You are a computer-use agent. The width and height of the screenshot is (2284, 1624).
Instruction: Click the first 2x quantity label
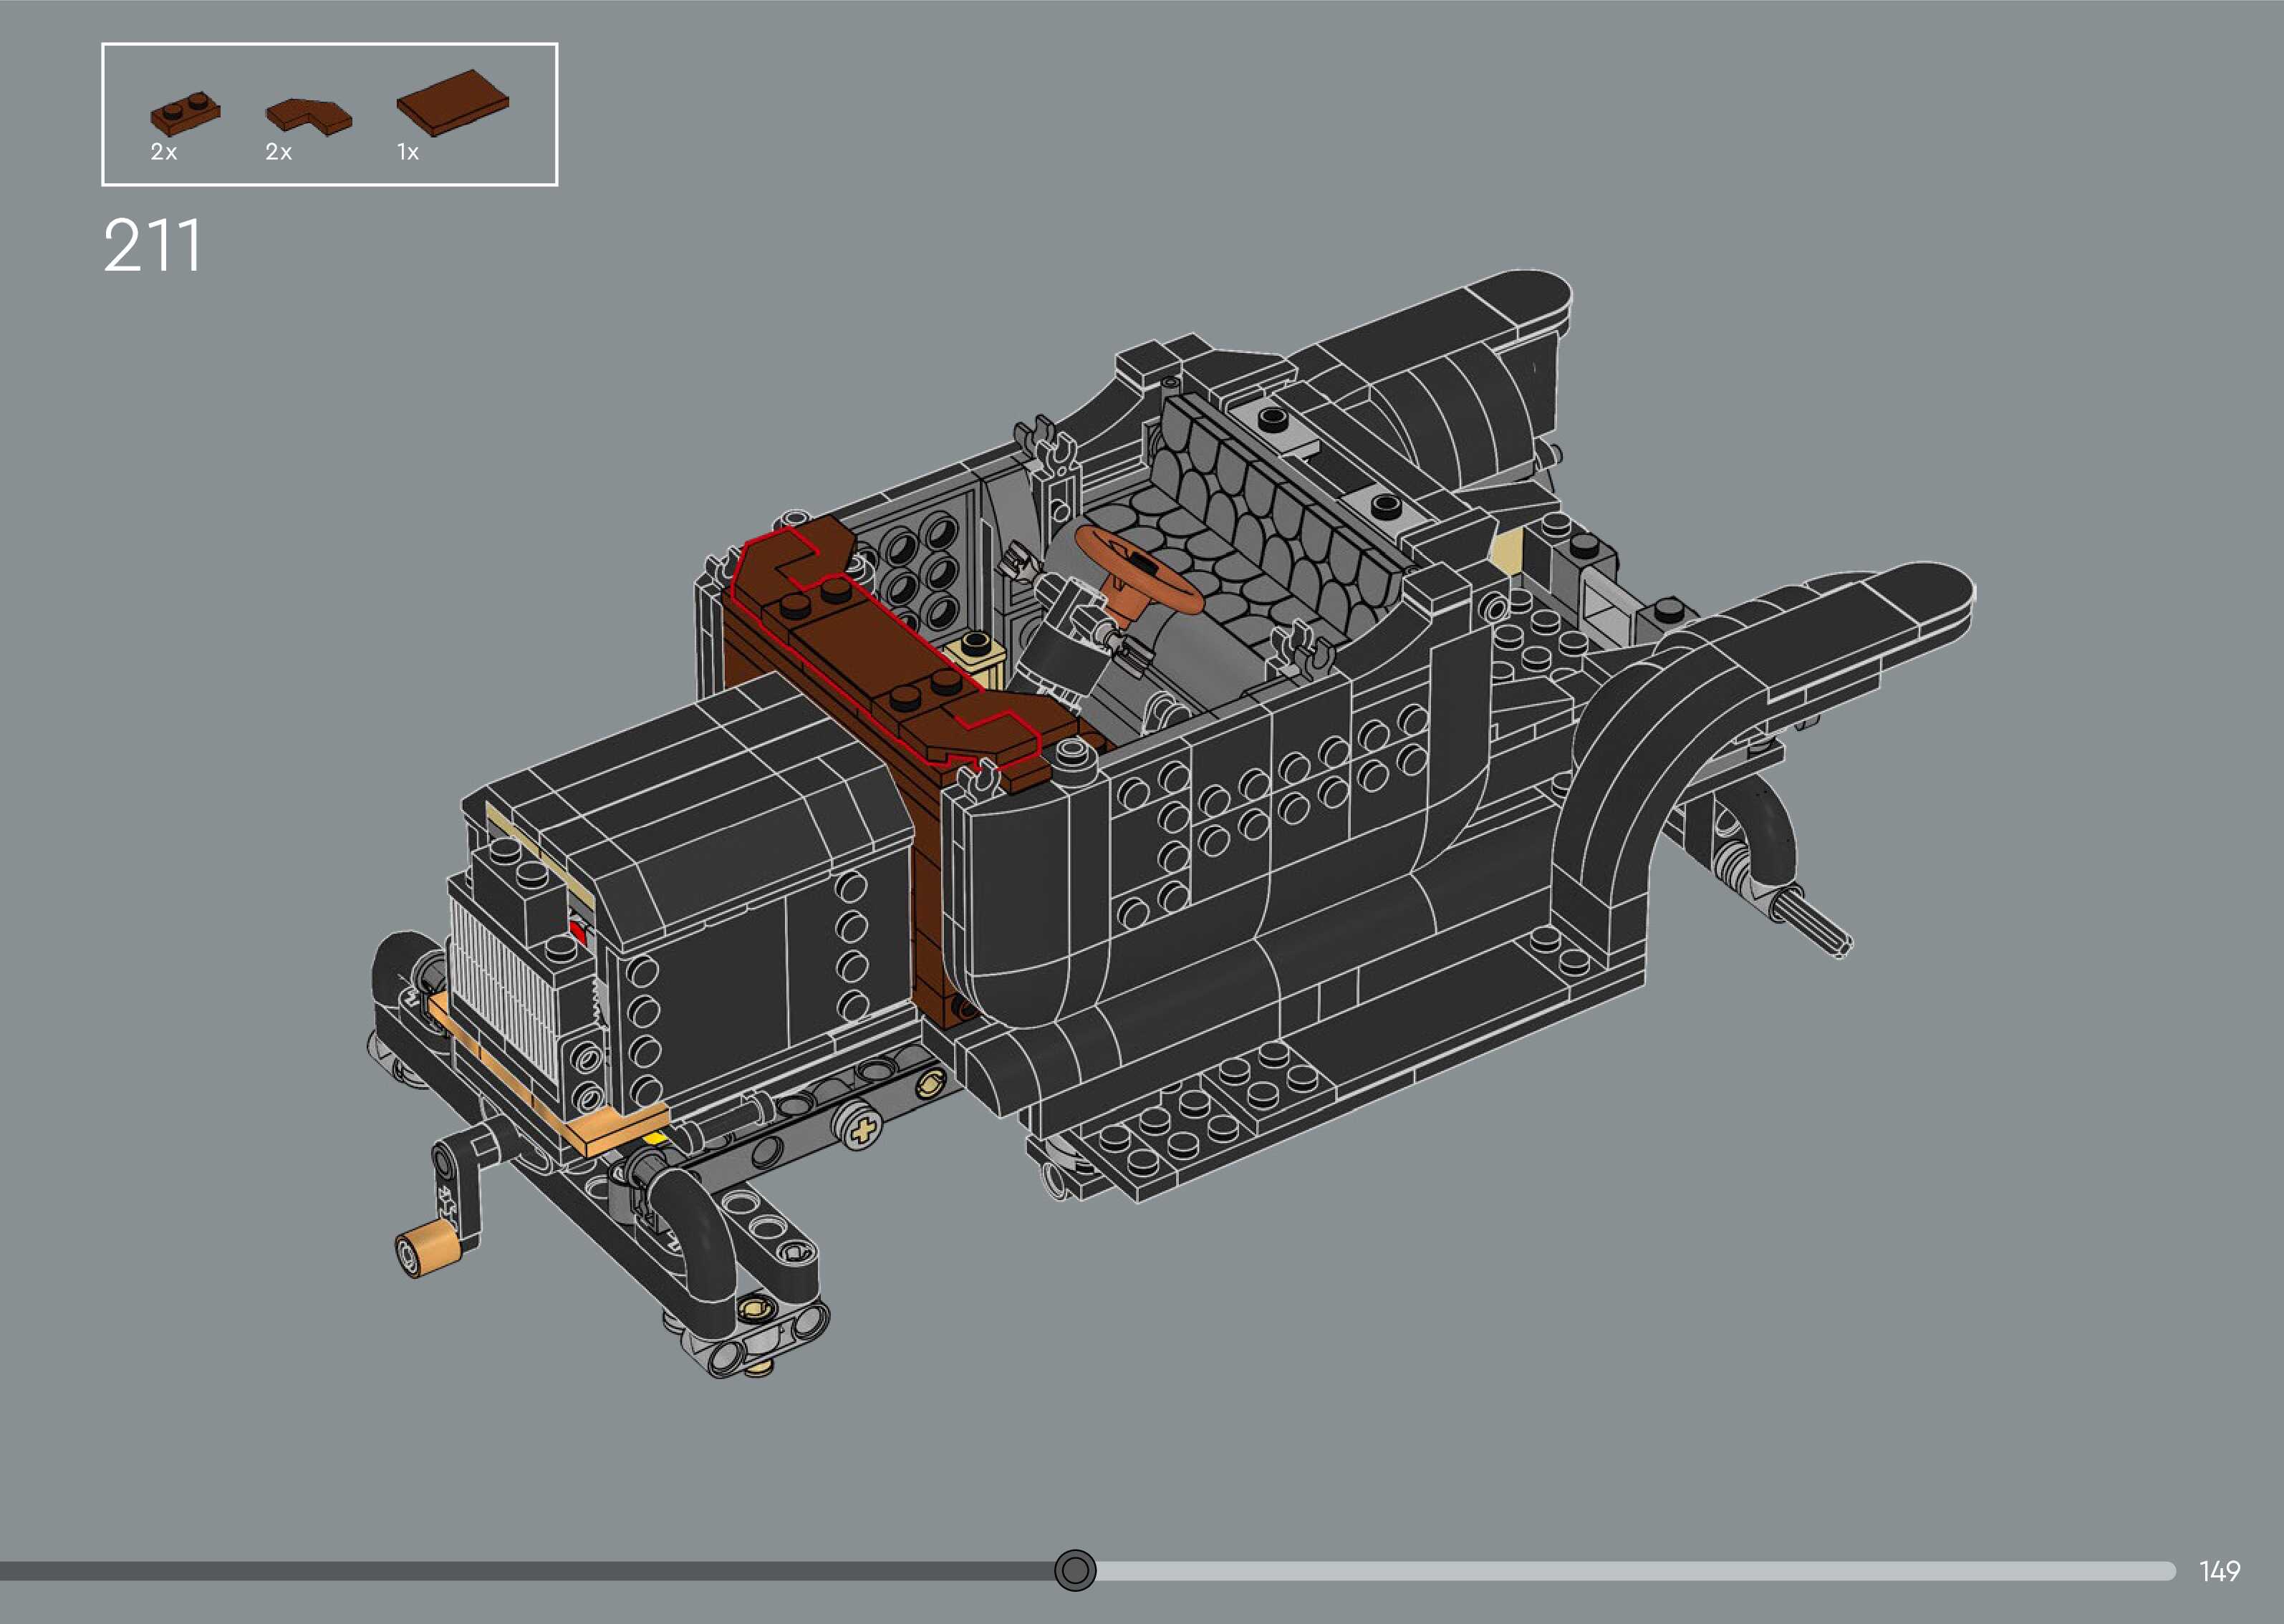(x=164, y=152)
